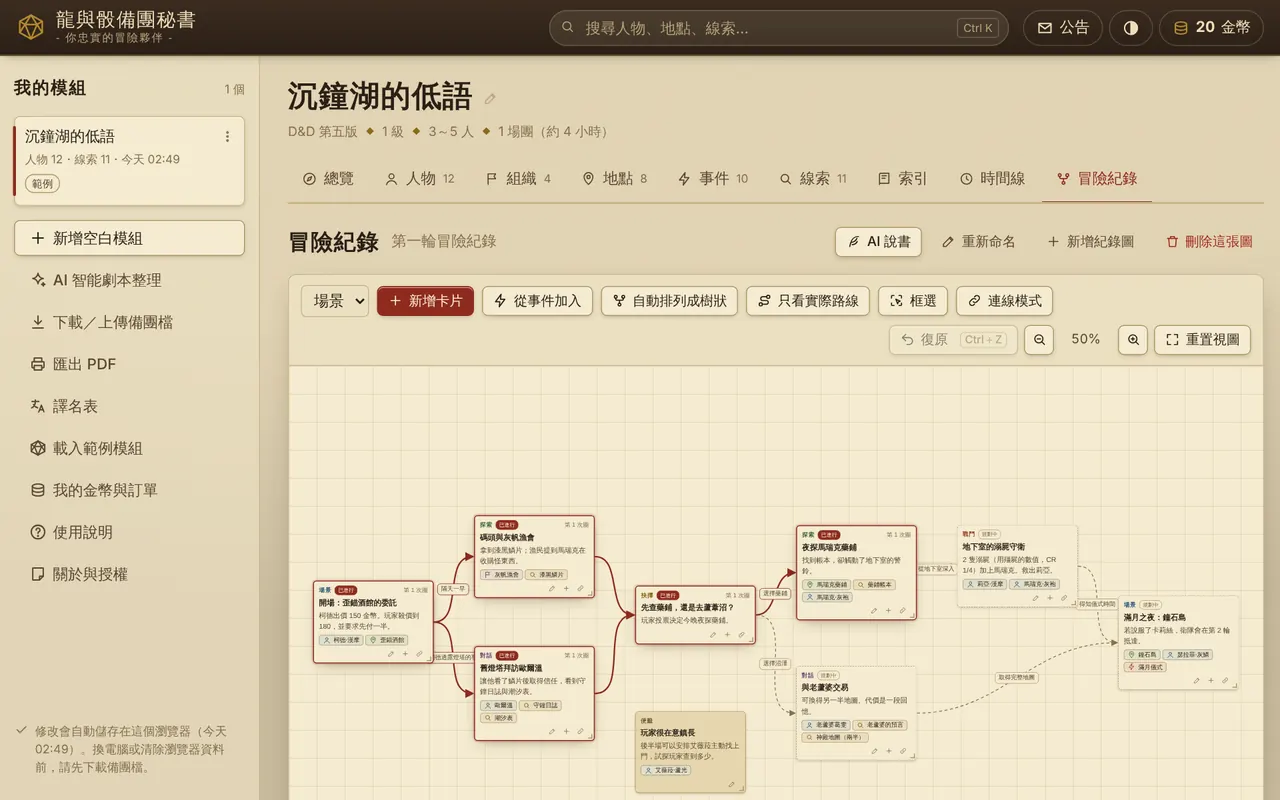Switch to the 線索 tab
Image resolution: width=1280 pixels, height=800 pixels.
(813, 179)
